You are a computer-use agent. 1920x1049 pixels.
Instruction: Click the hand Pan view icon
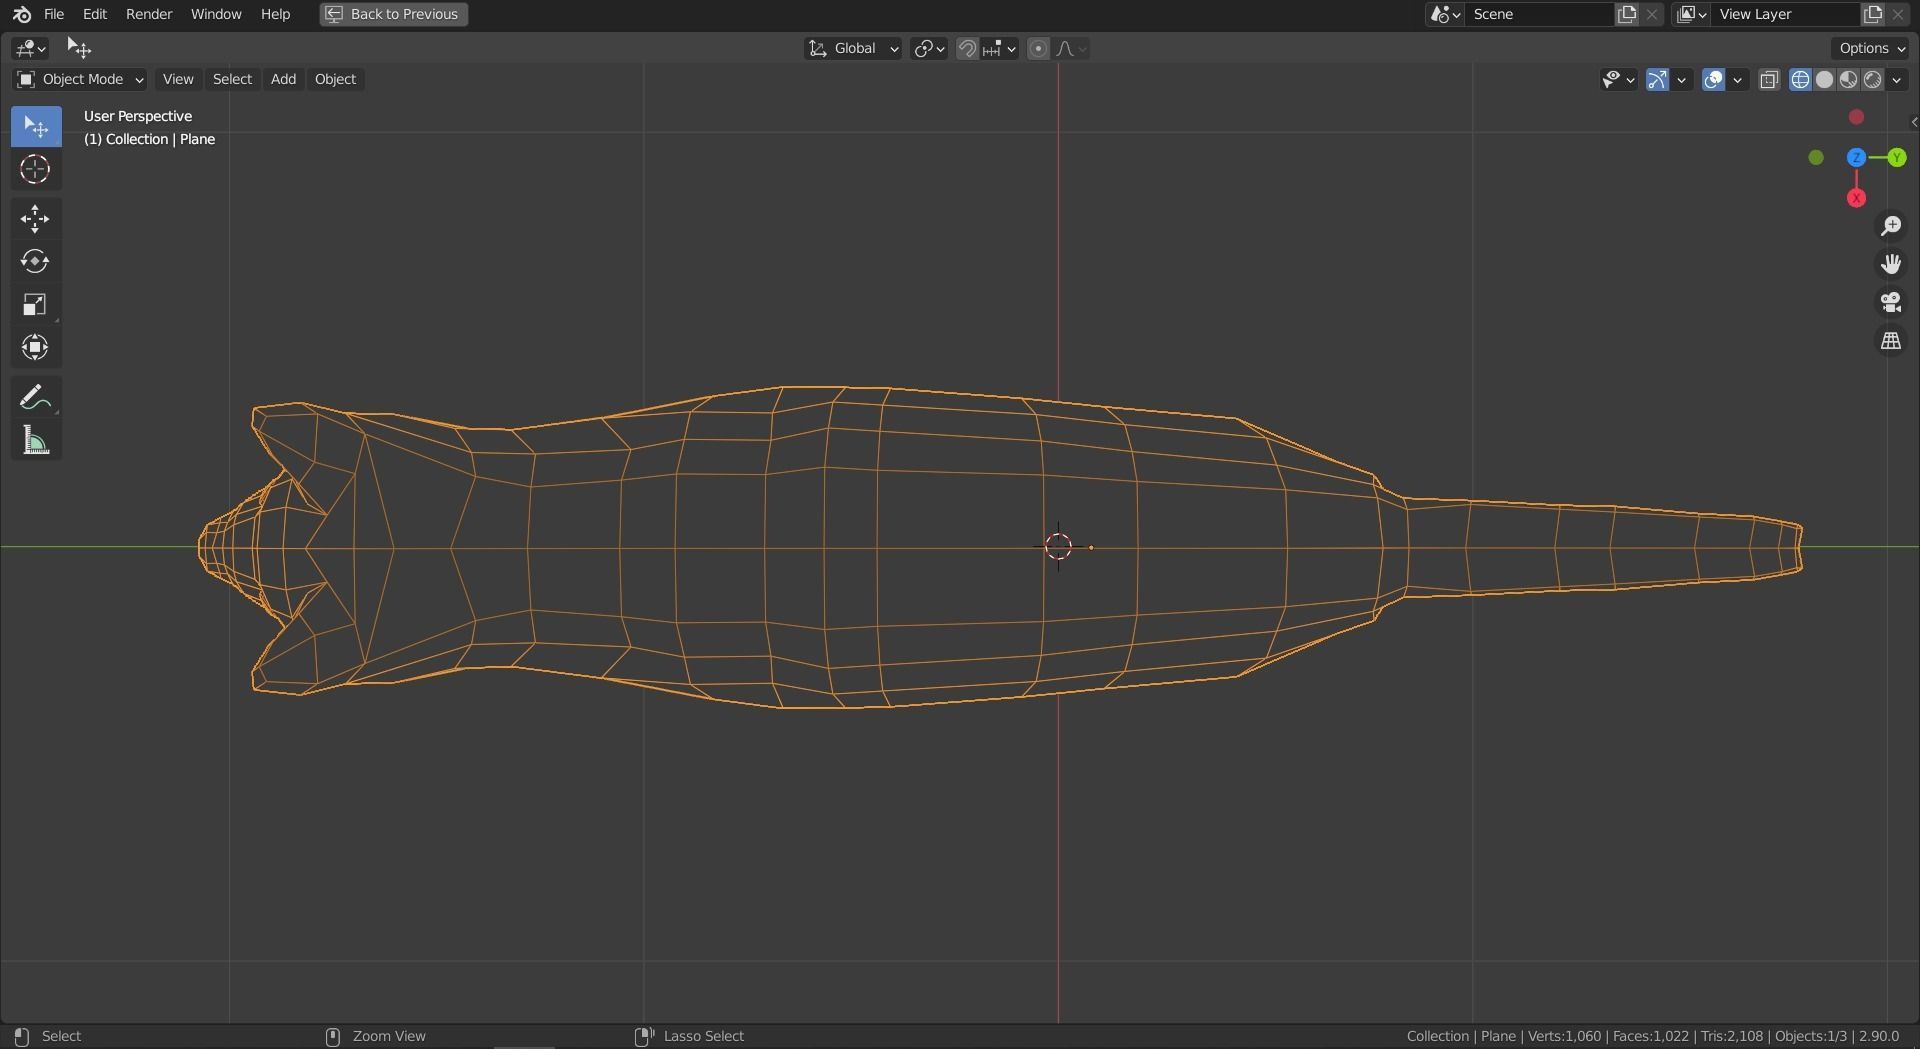[x=1890, y=264]
